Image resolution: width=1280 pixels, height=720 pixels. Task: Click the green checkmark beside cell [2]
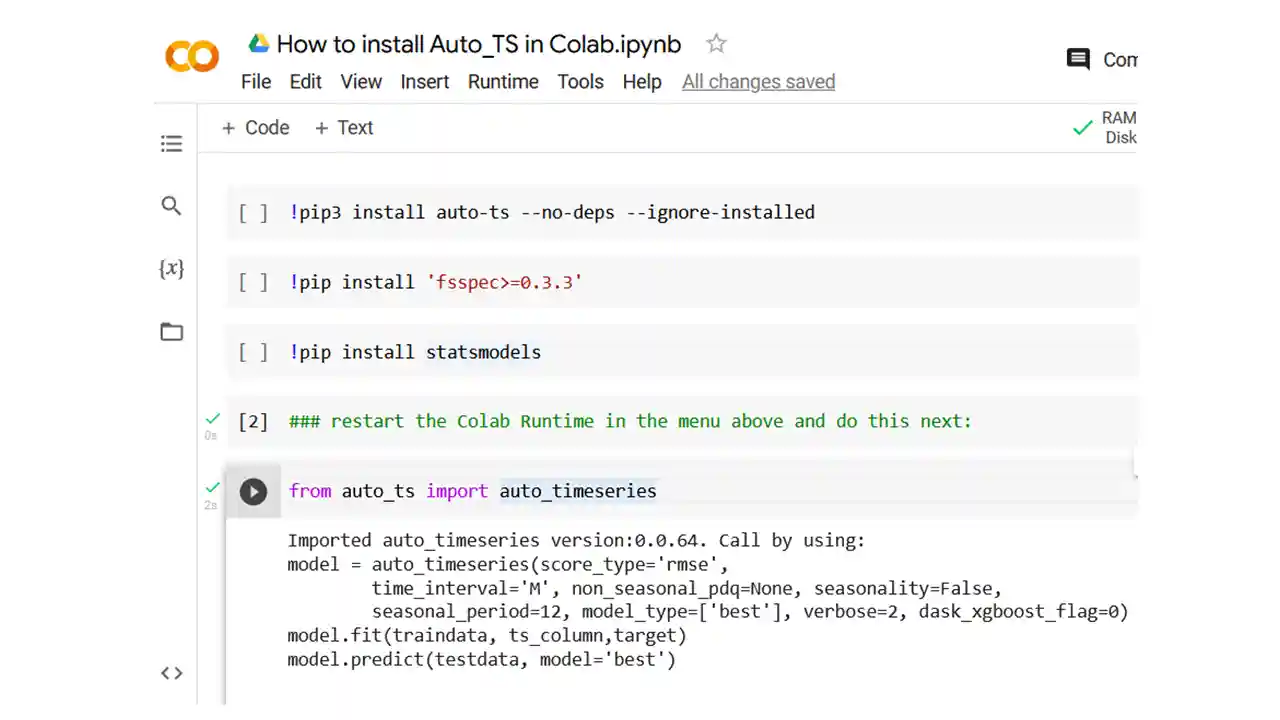click(x=211, y=419)
